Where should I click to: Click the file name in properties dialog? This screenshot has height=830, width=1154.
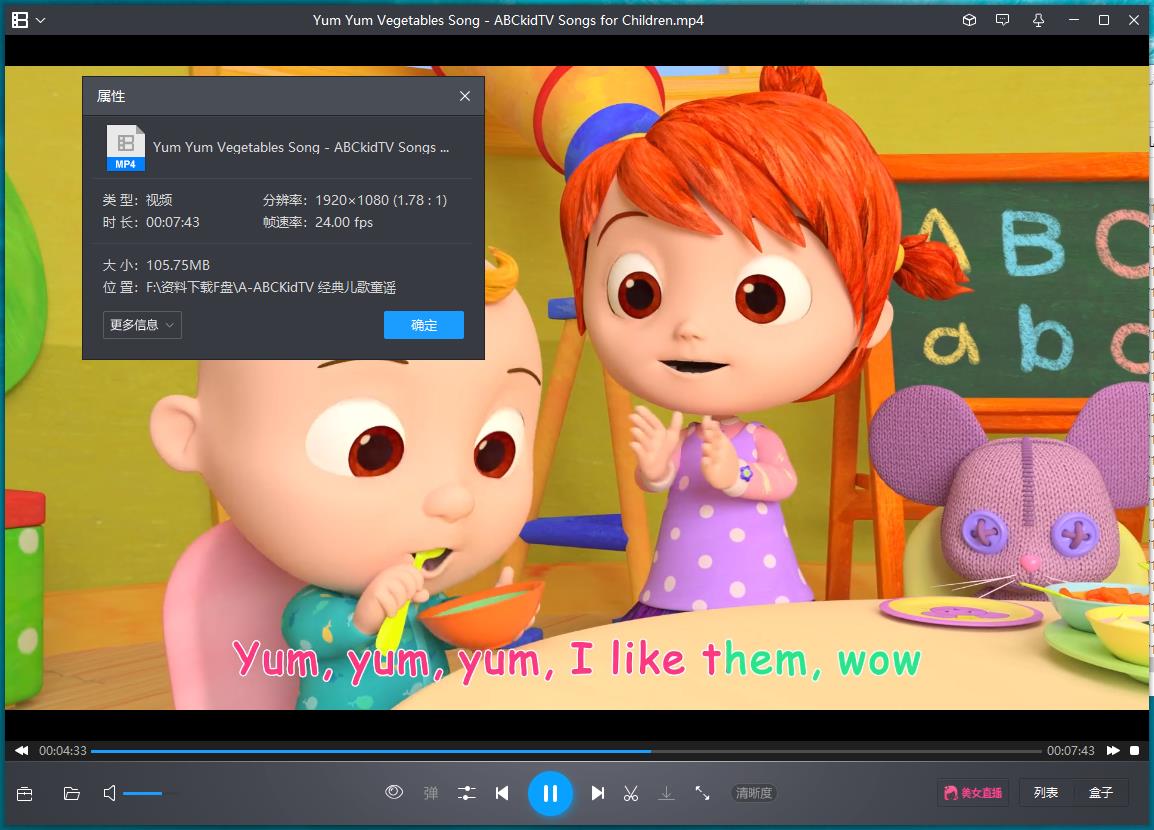301,147
